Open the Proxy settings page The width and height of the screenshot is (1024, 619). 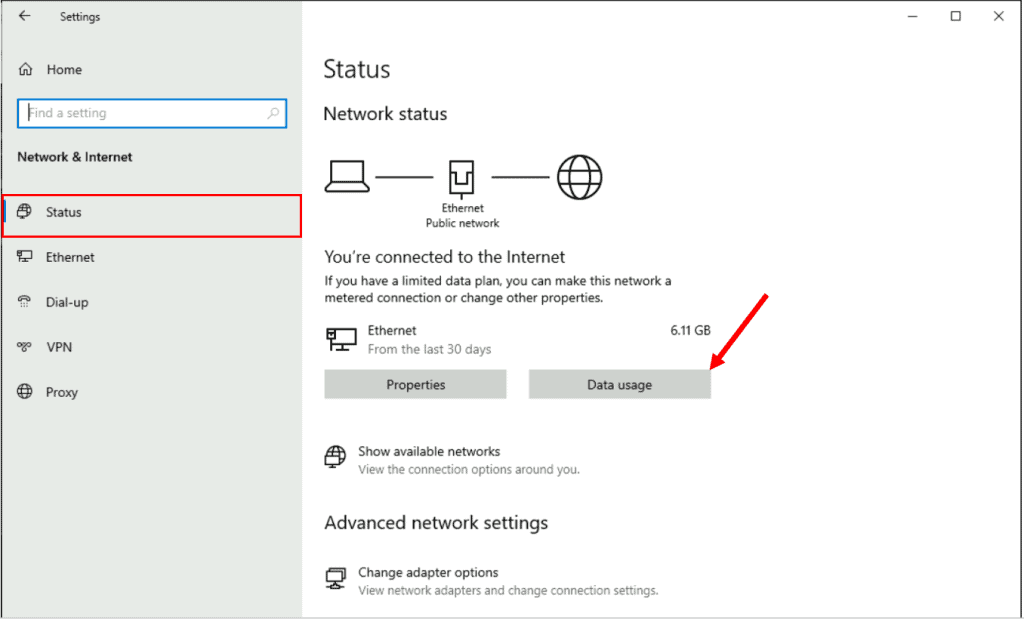62,392
